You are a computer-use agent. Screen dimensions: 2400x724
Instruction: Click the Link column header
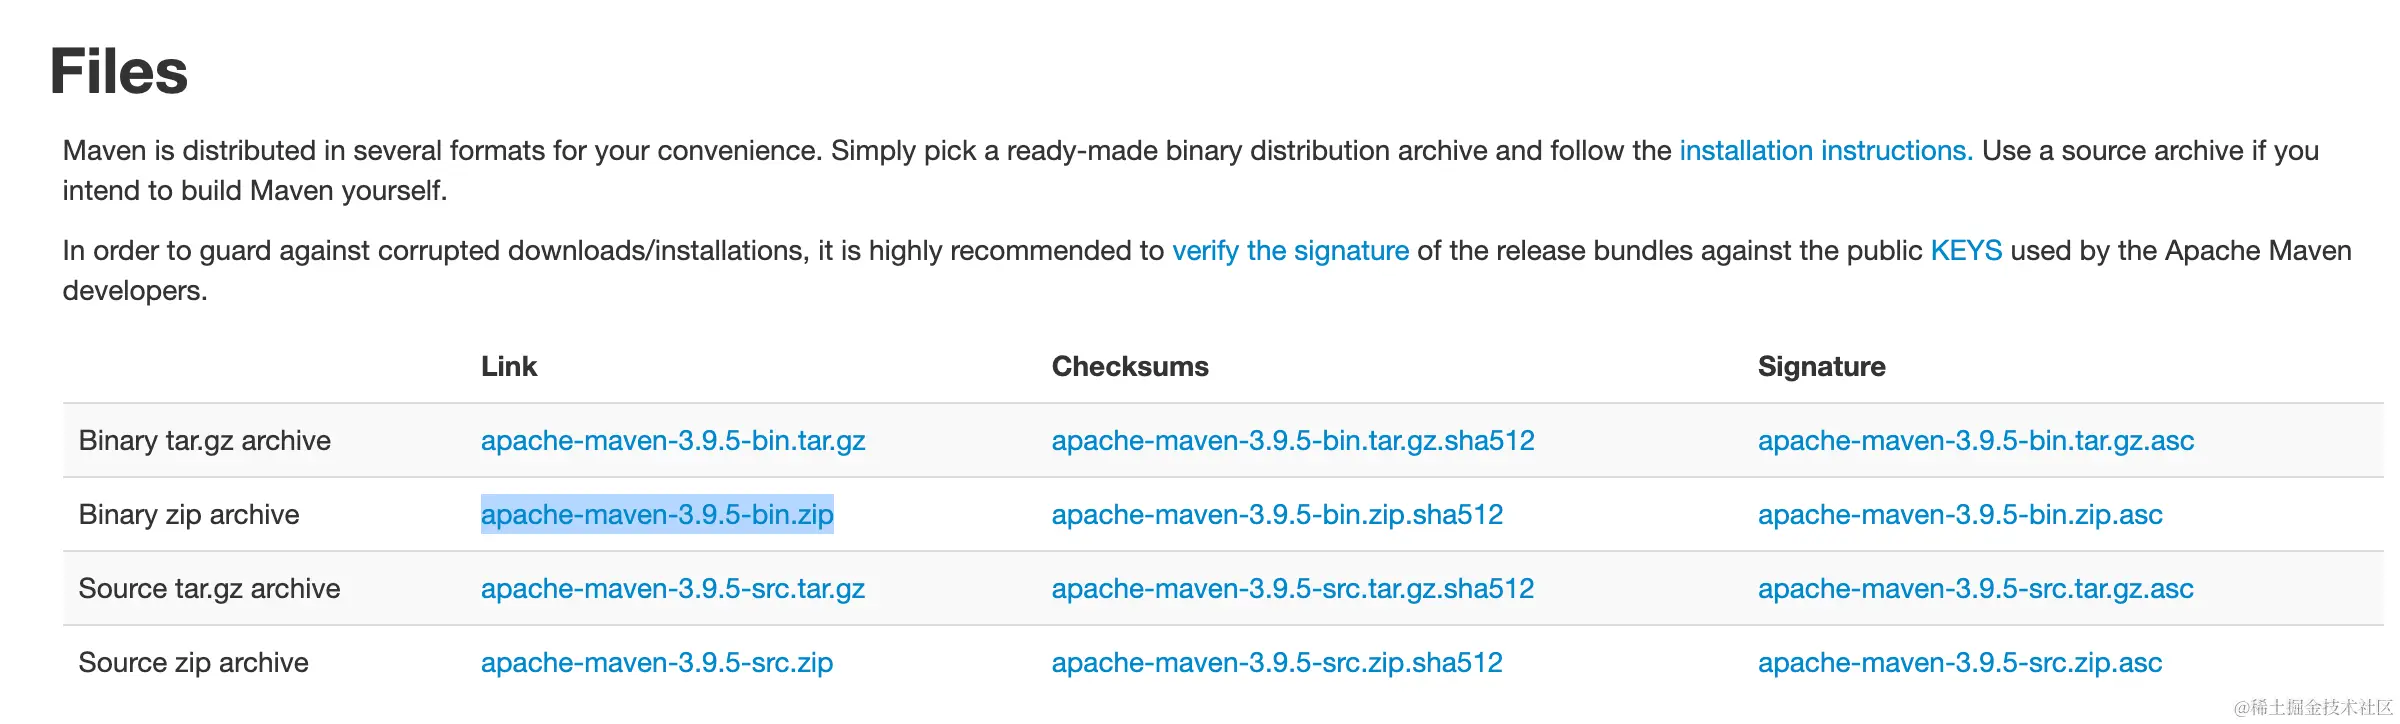509,367
